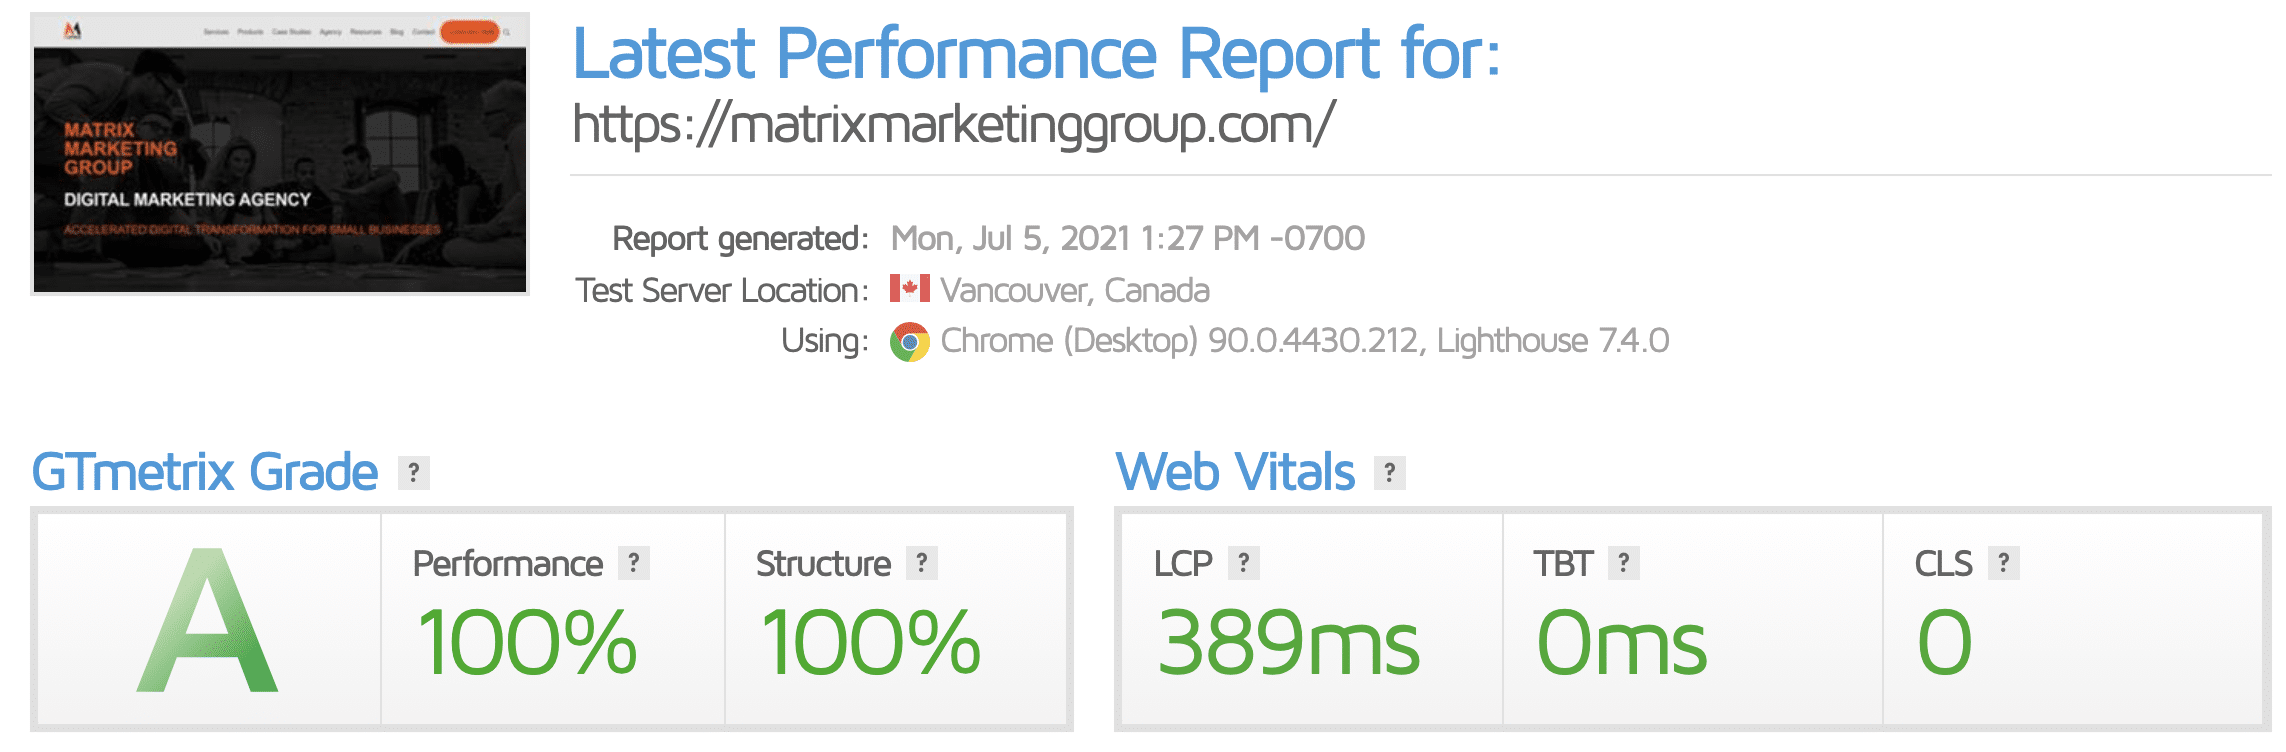Viewport: 2286px width, 752px height.
Task: Click the LCP help question mark
Action: coord(1244,563)
